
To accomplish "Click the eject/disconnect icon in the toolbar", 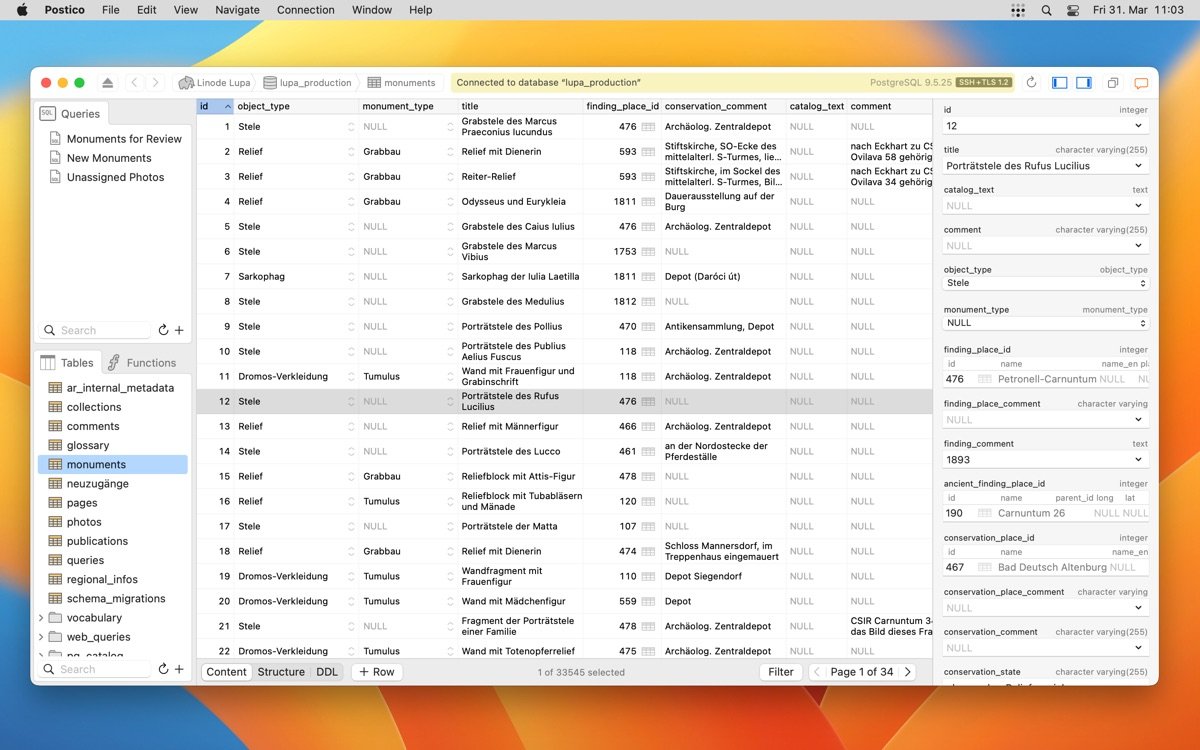I will tap(108, 83).
